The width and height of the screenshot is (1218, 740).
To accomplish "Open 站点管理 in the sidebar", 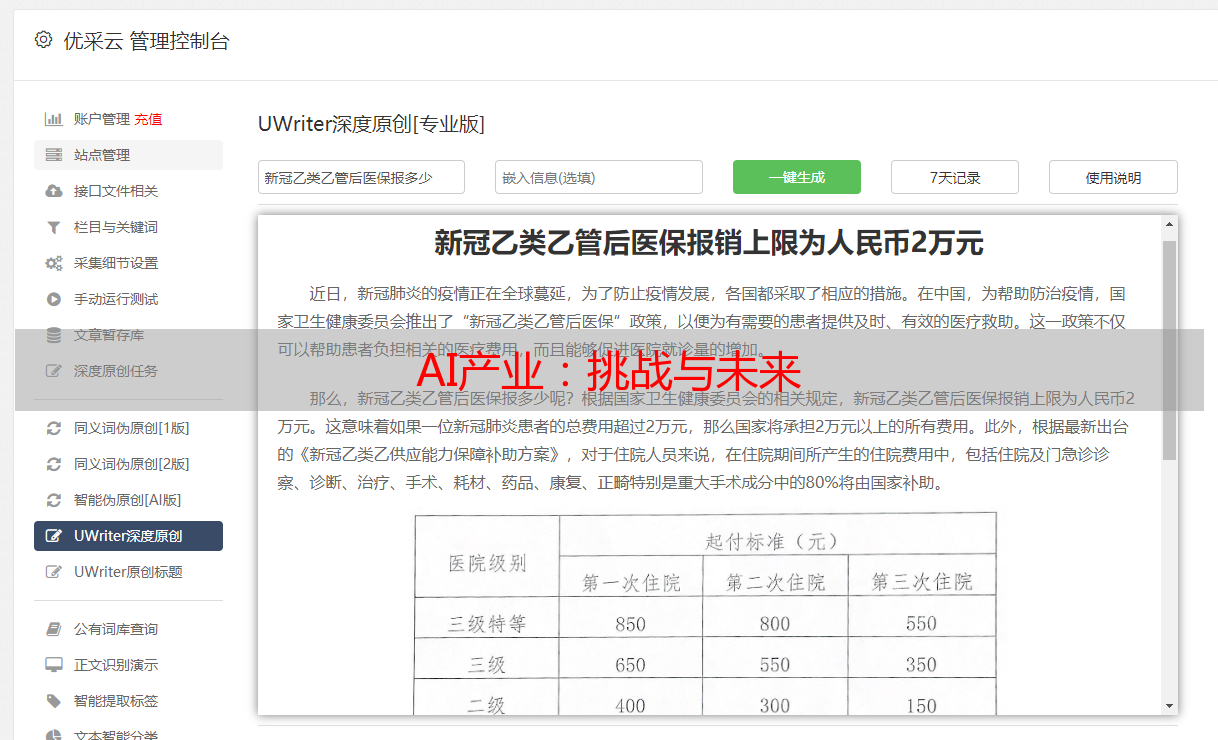I will click(x=128, y=155).
